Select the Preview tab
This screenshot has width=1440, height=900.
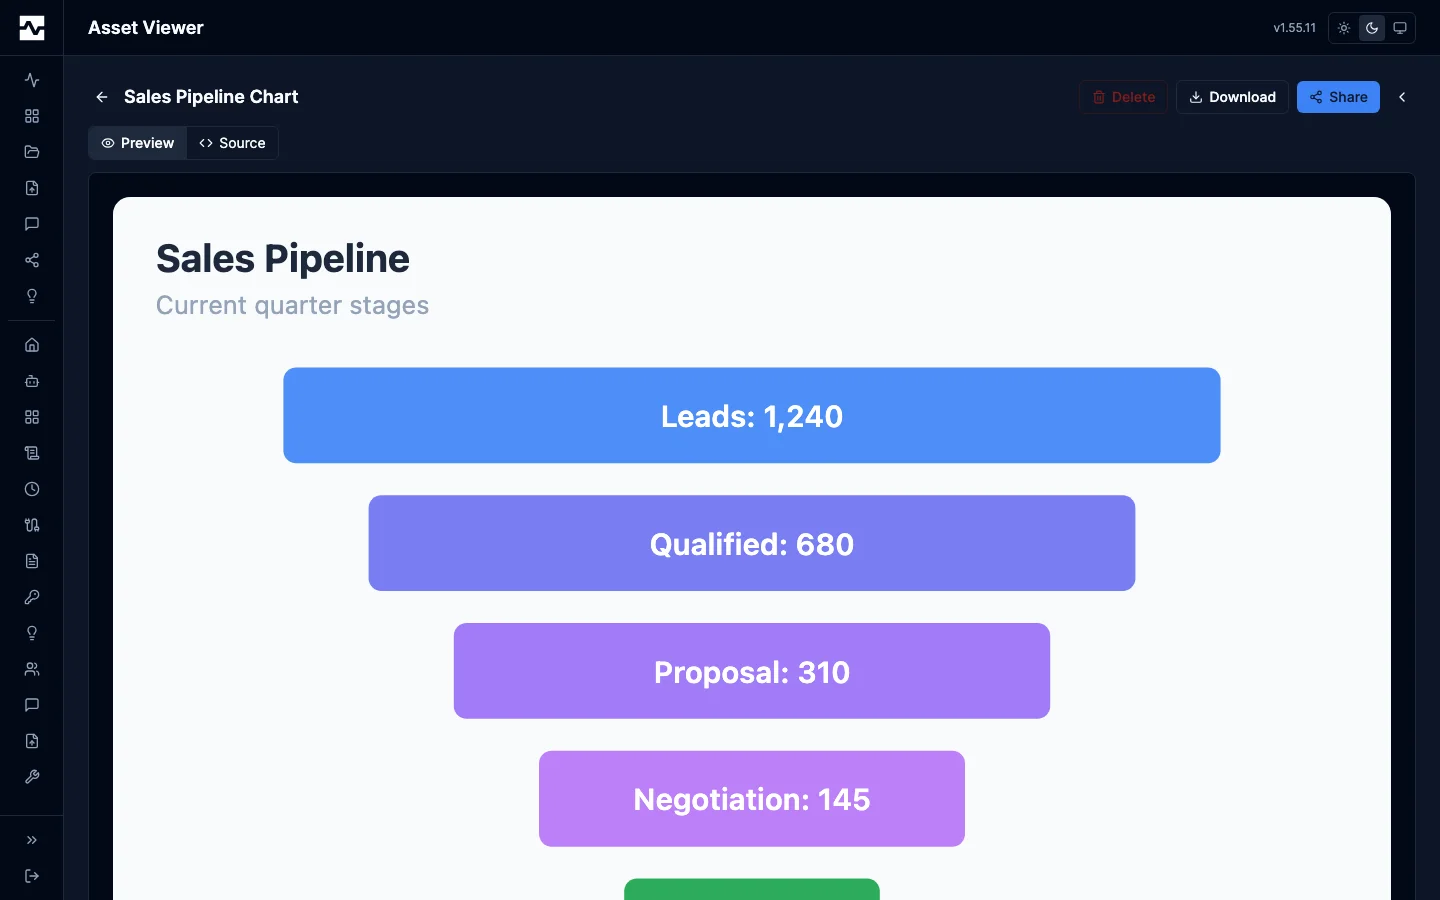click(138, 143)
